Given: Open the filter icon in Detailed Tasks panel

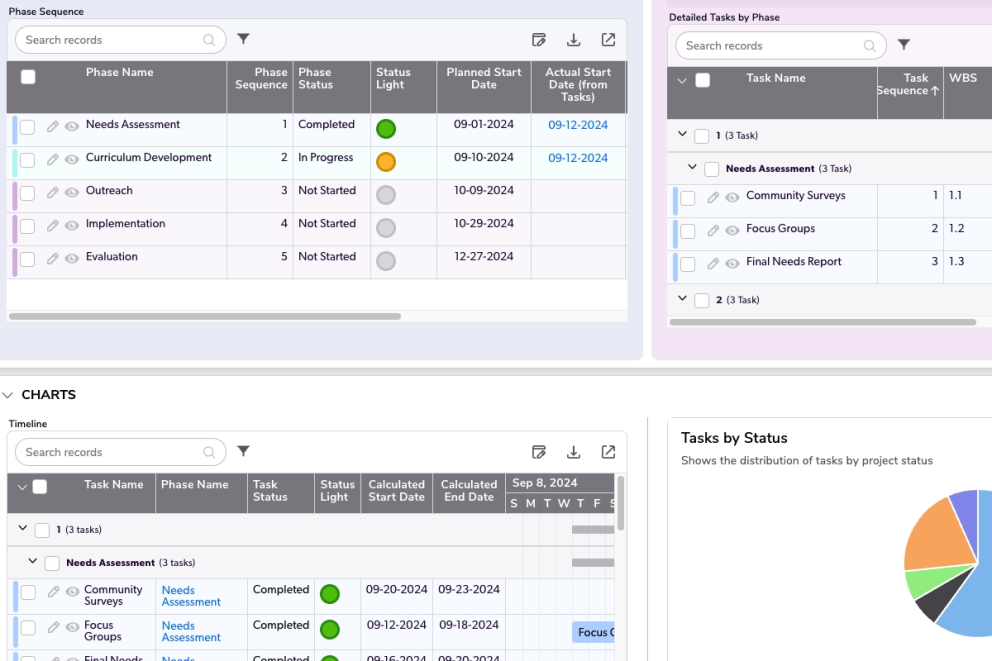Looking at the screenshot, I should point(903,44).
